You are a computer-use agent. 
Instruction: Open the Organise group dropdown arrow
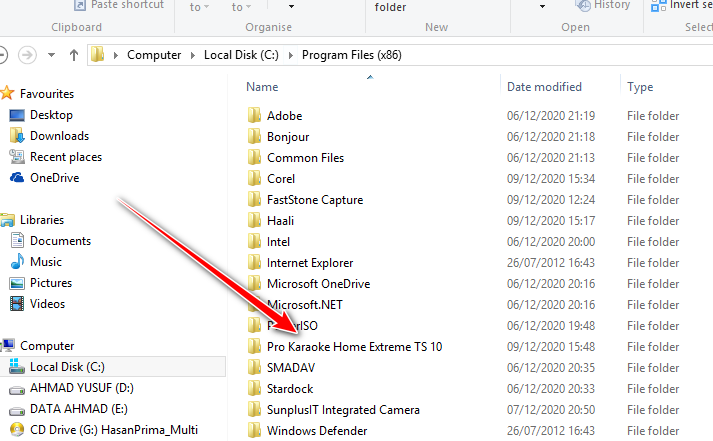coord(291,6)
